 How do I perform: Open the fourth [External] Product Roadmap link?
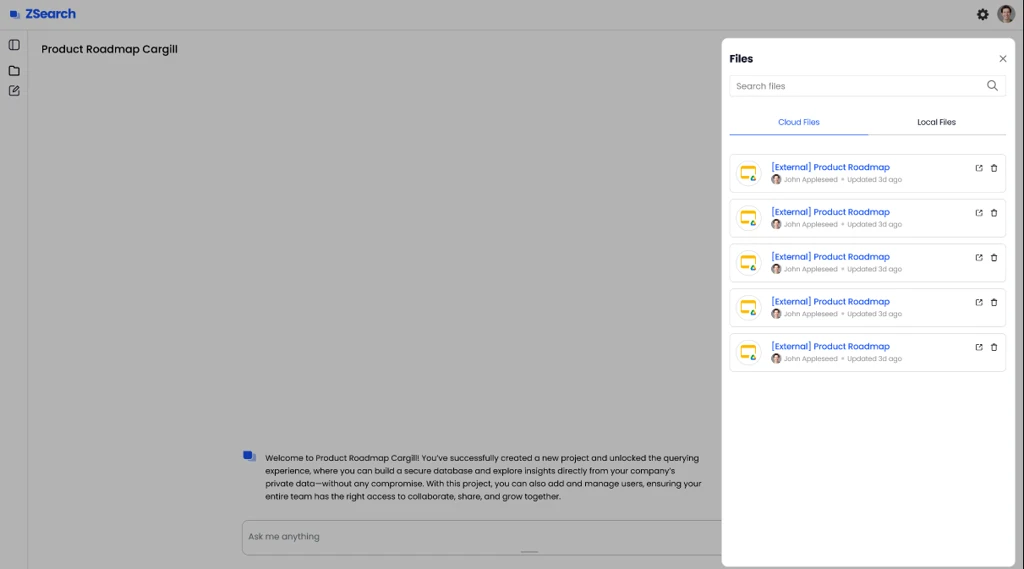830,301
